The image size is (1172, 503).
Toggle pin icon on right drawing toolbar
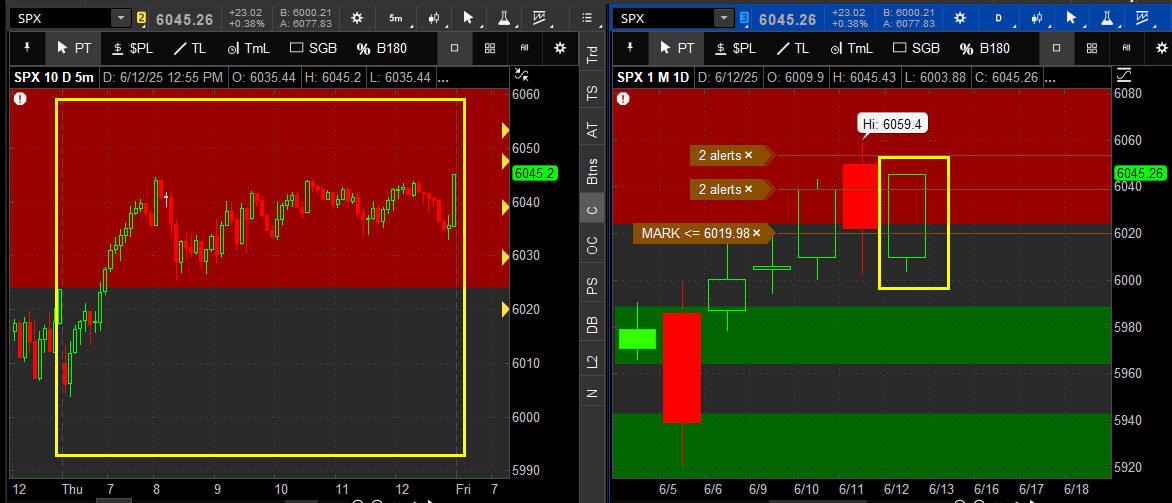630,48
